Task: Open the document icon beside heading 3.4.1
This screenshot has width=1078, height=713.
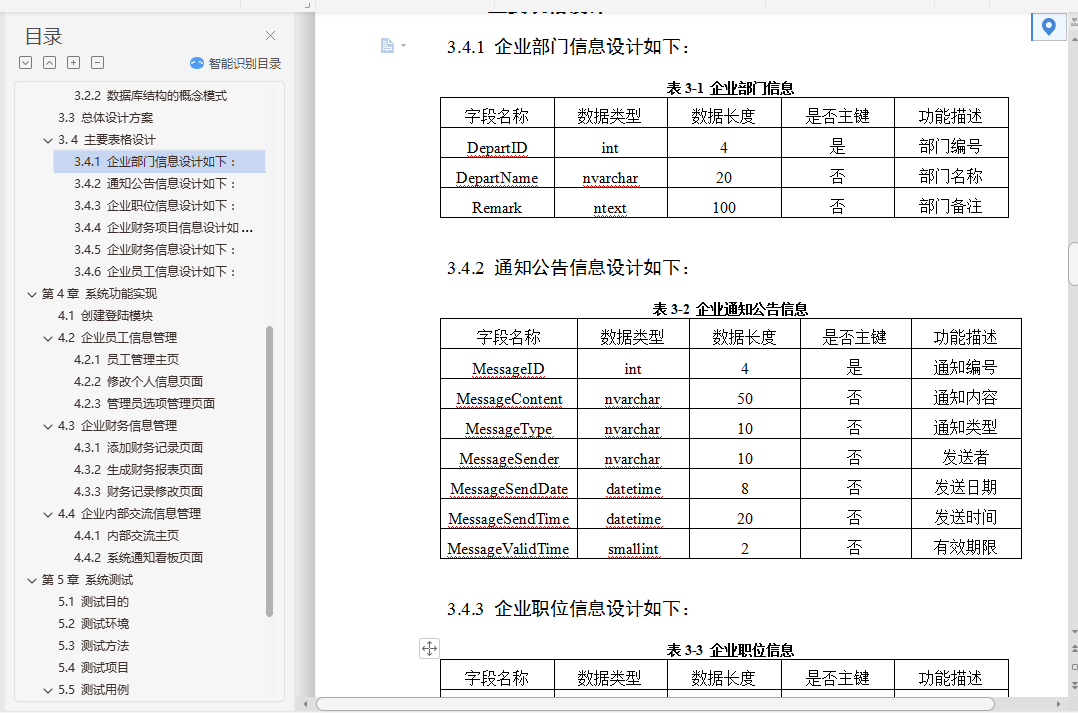Action: (x=387, y=45)
